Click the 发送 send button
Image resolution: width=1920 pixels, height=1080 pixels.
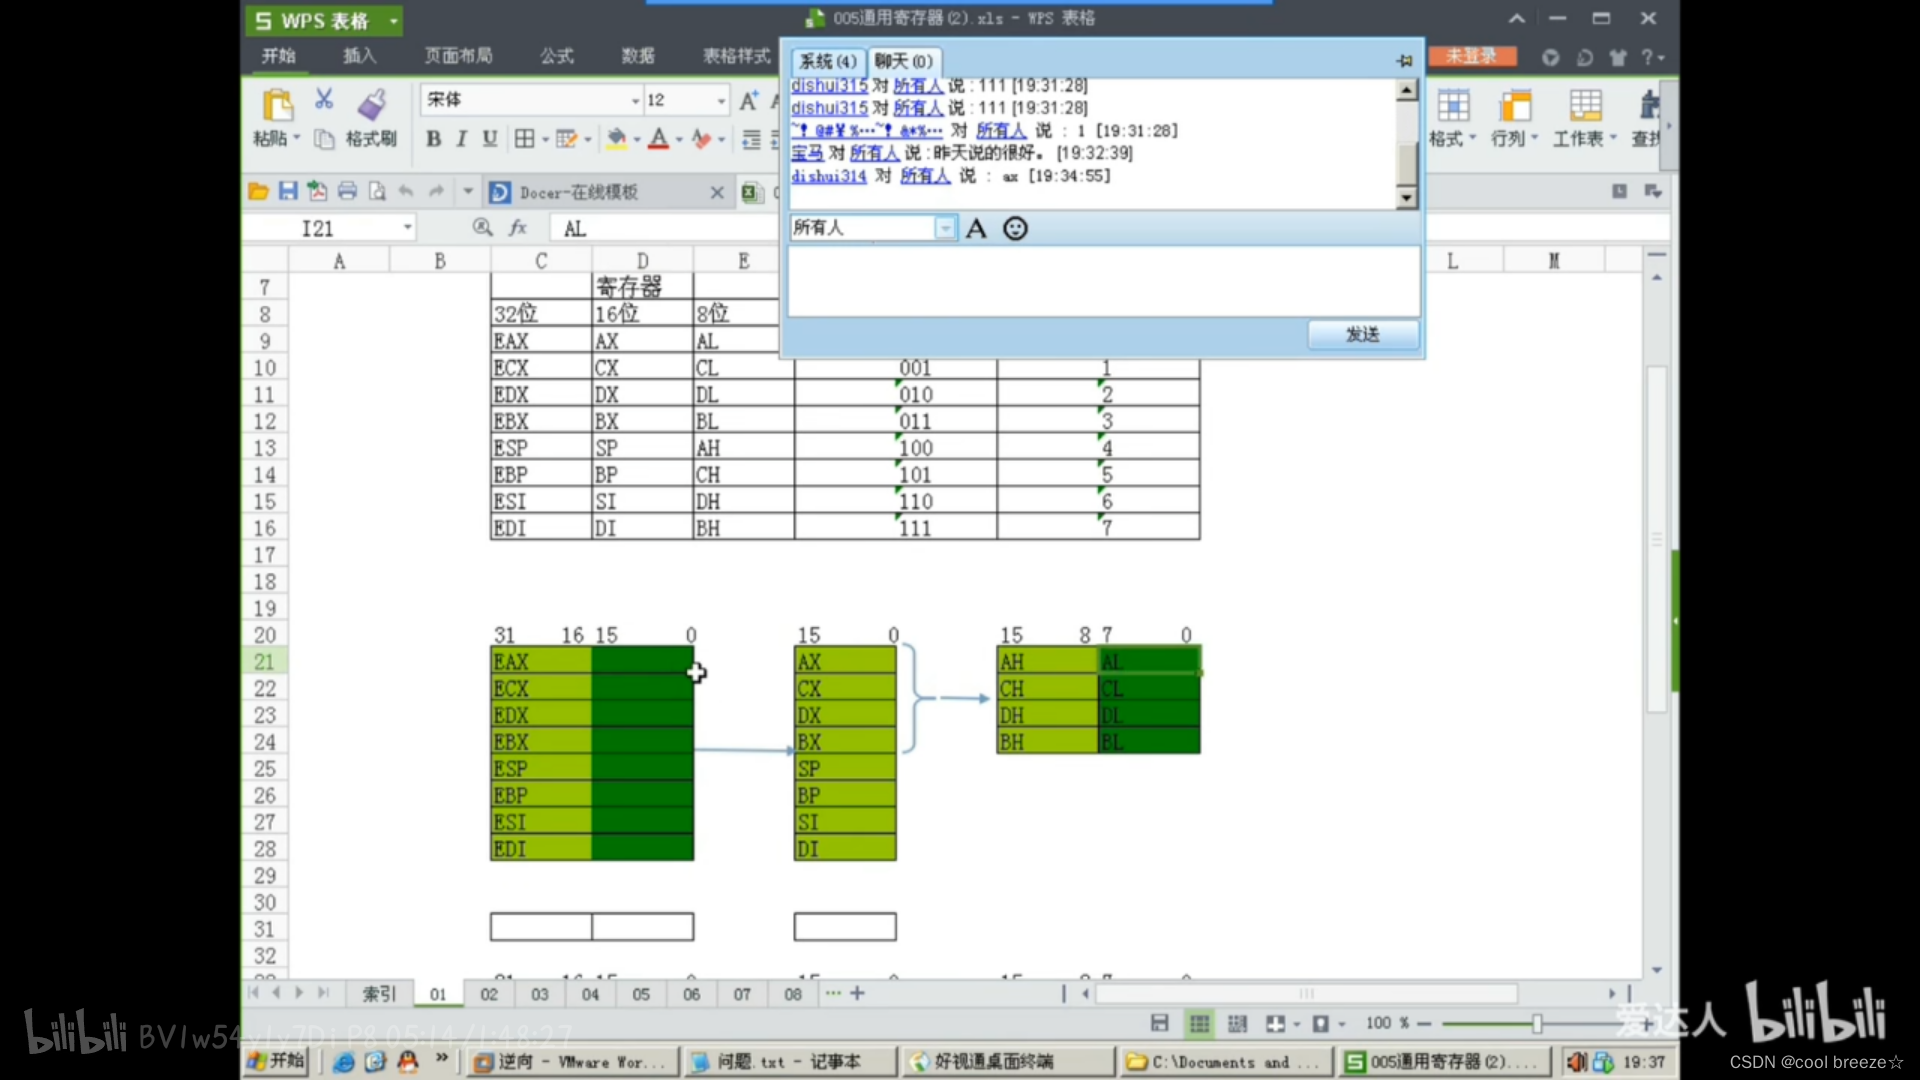pos(1363,334)
